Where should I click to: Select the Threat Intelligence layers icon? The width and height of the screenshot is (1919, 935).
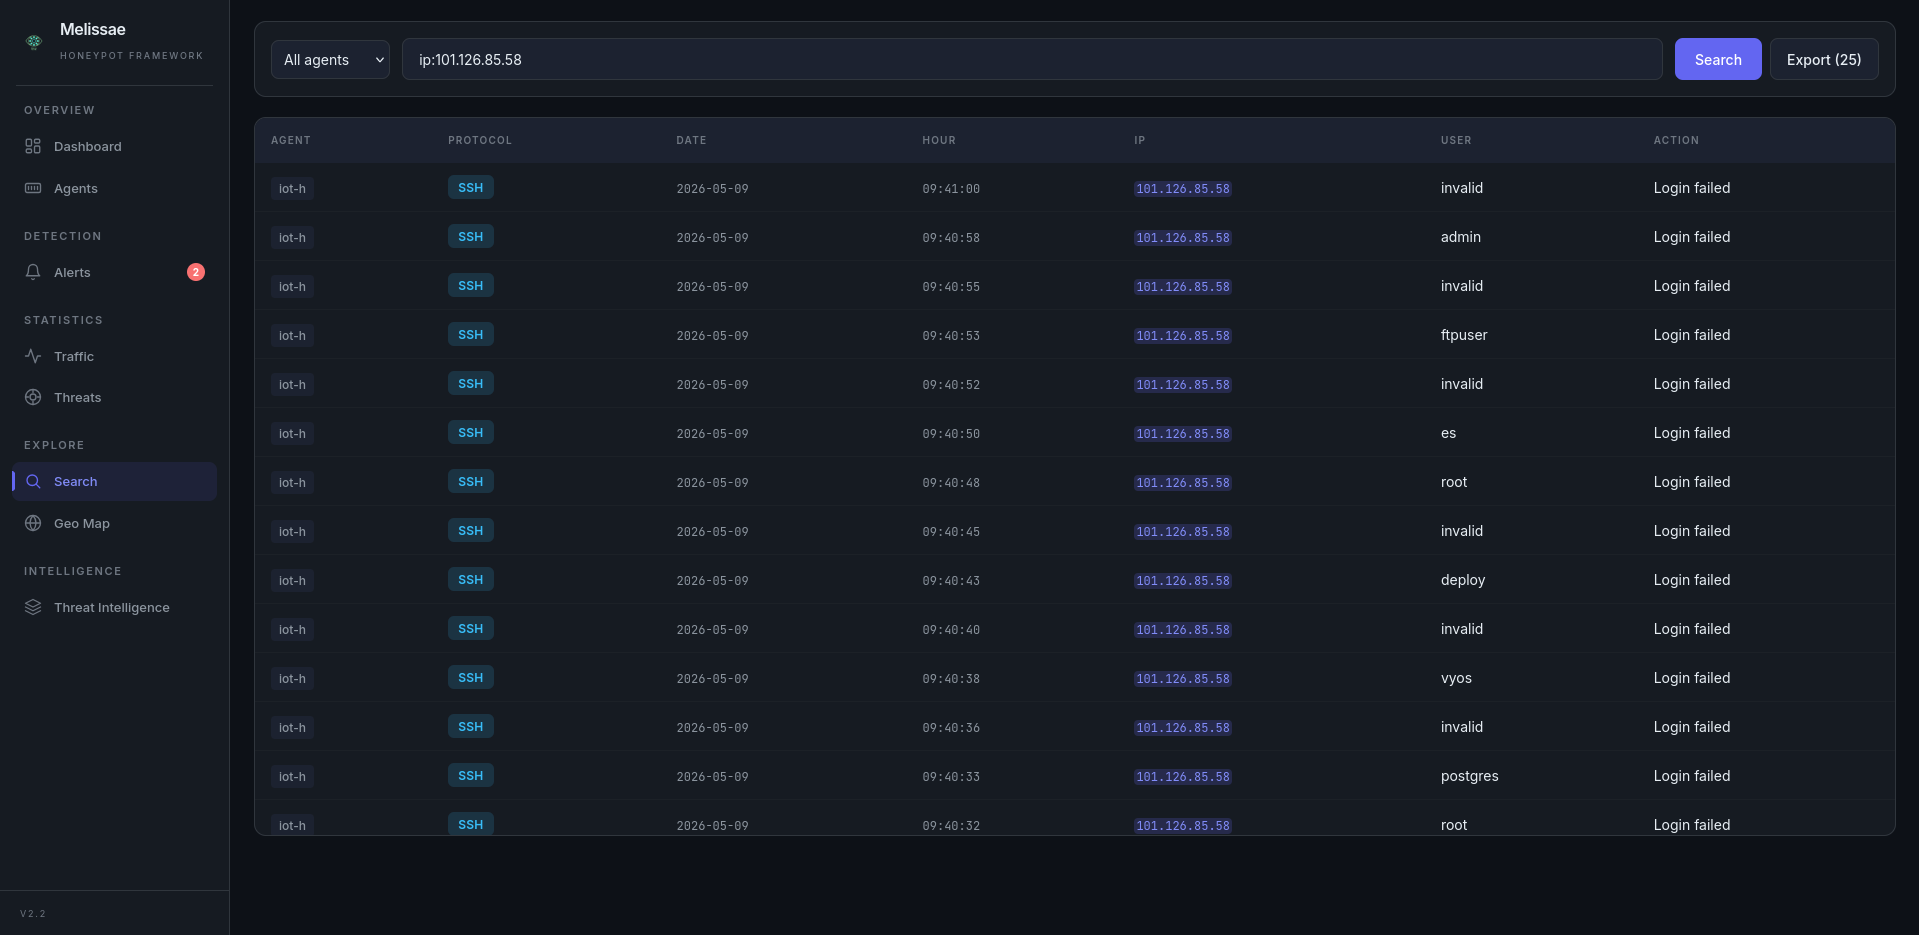[x=33, y=607]
